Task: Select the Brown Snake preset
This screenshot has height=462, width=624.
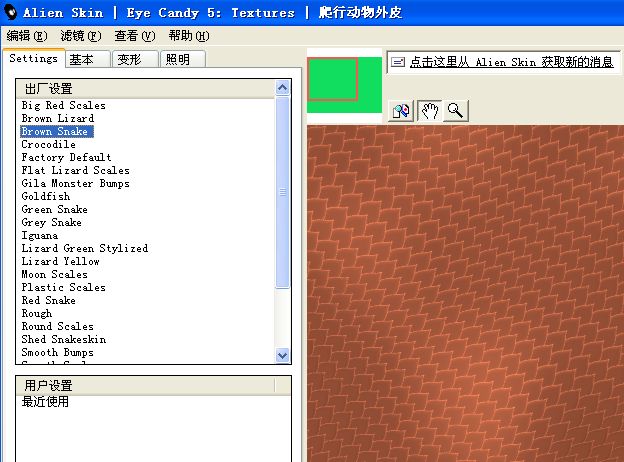Action: coord(57,131)
